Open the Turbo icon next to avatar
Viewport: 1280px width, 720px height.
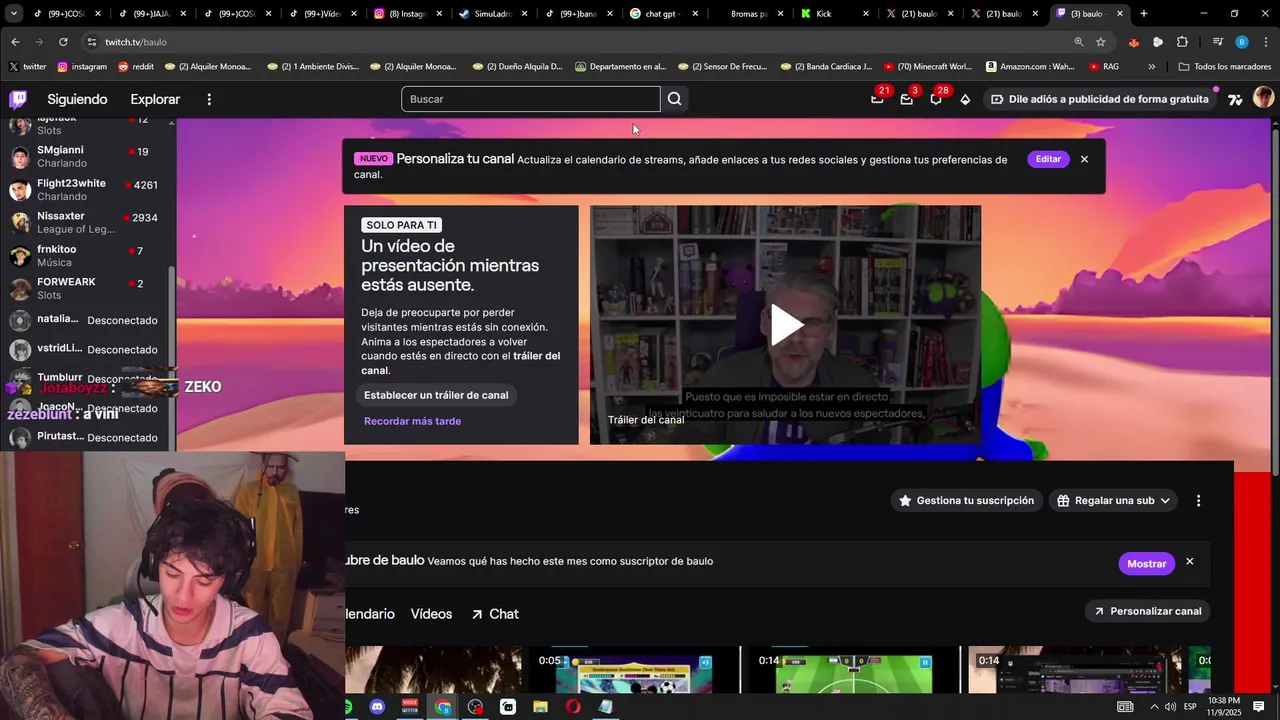pyautogui.click(x=1236, y=99)
